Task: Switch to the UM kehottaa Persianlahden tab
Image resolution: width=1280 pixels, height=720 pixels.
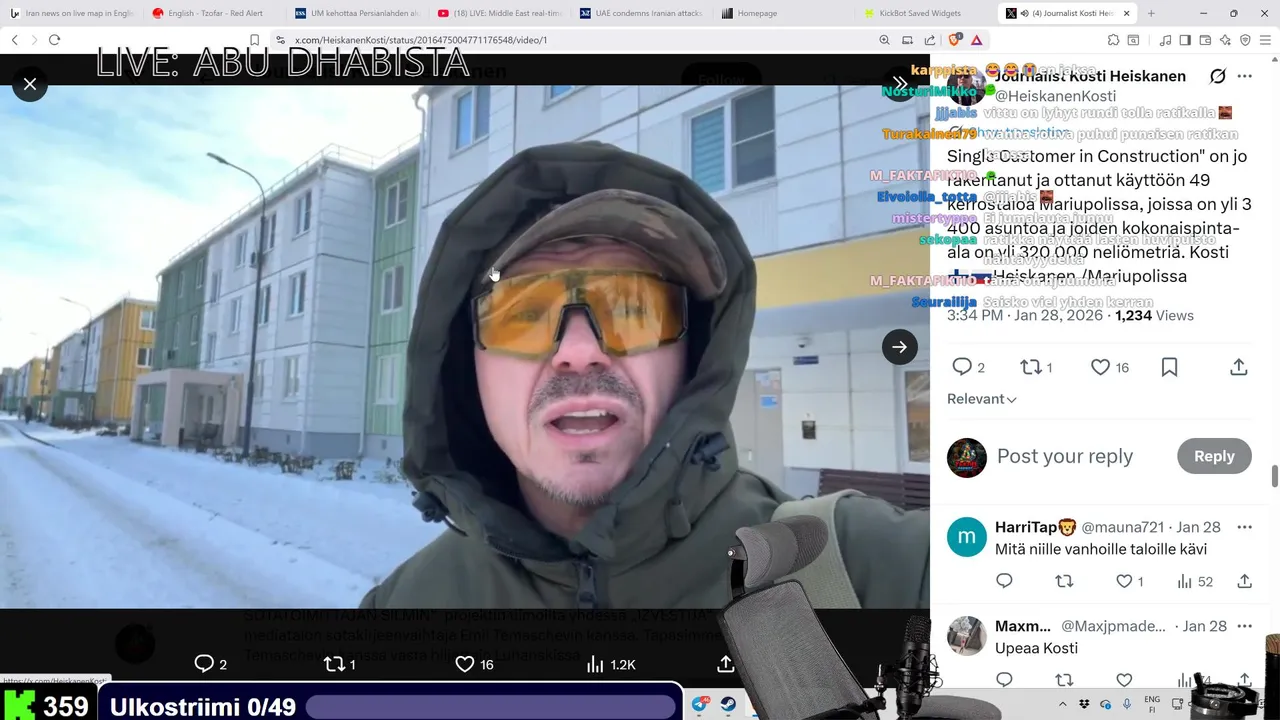Action: pos(358,13)
